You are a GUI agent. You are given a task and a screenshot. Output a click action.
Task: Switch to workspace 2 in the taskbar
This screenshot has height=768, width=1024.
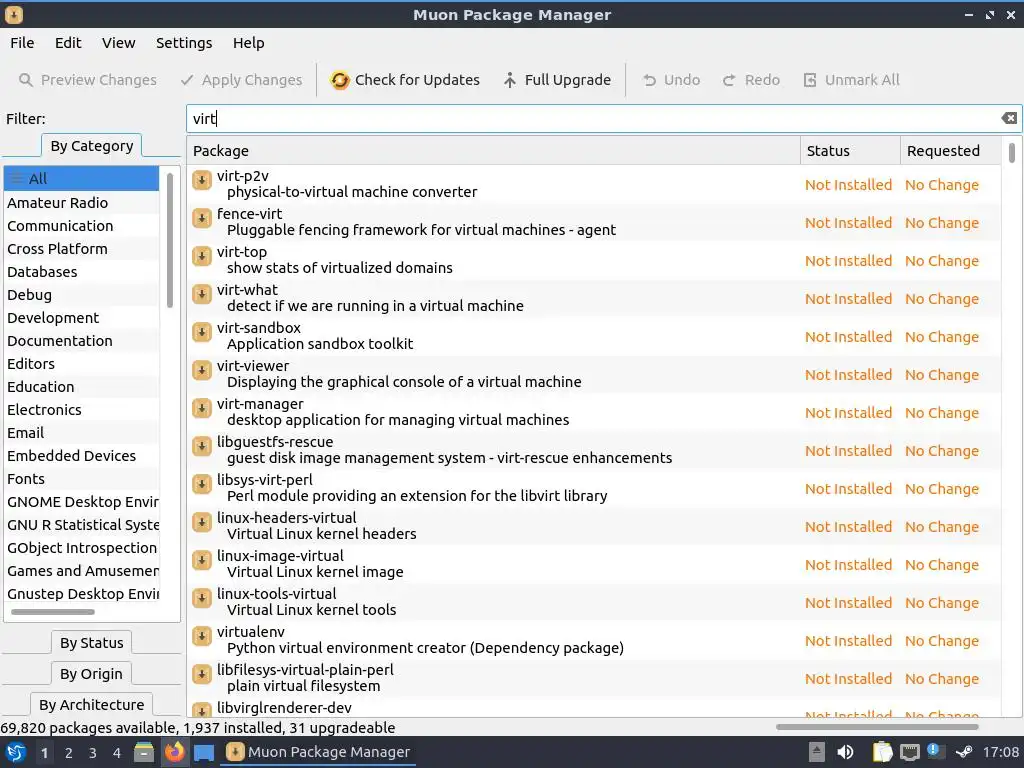point(69,753)
